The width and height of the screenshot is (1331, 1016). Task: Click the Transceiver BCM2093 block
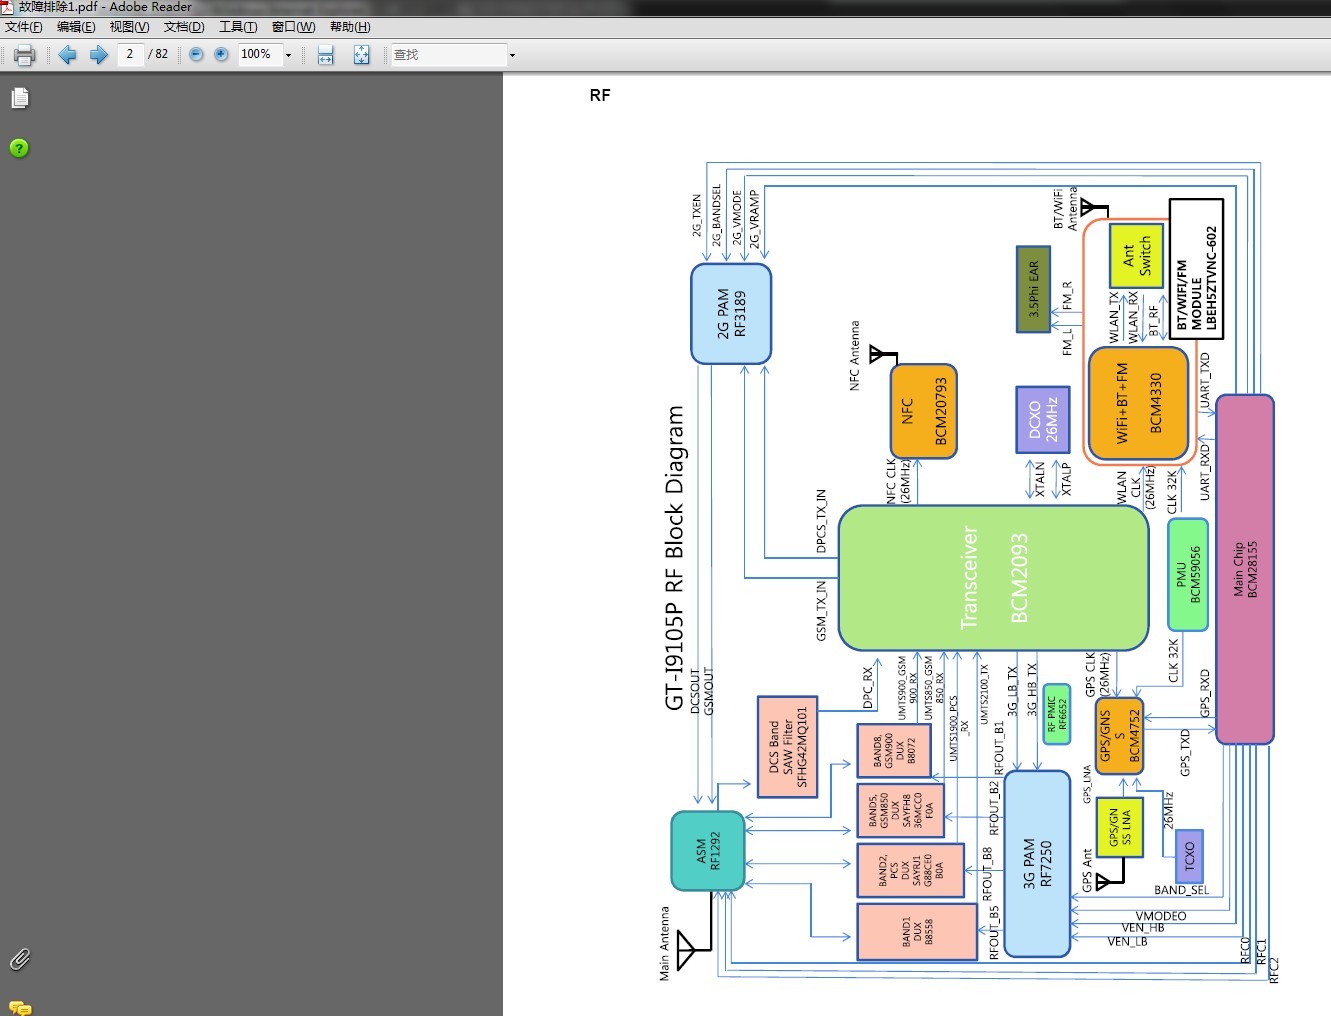(x=993, y=578)
